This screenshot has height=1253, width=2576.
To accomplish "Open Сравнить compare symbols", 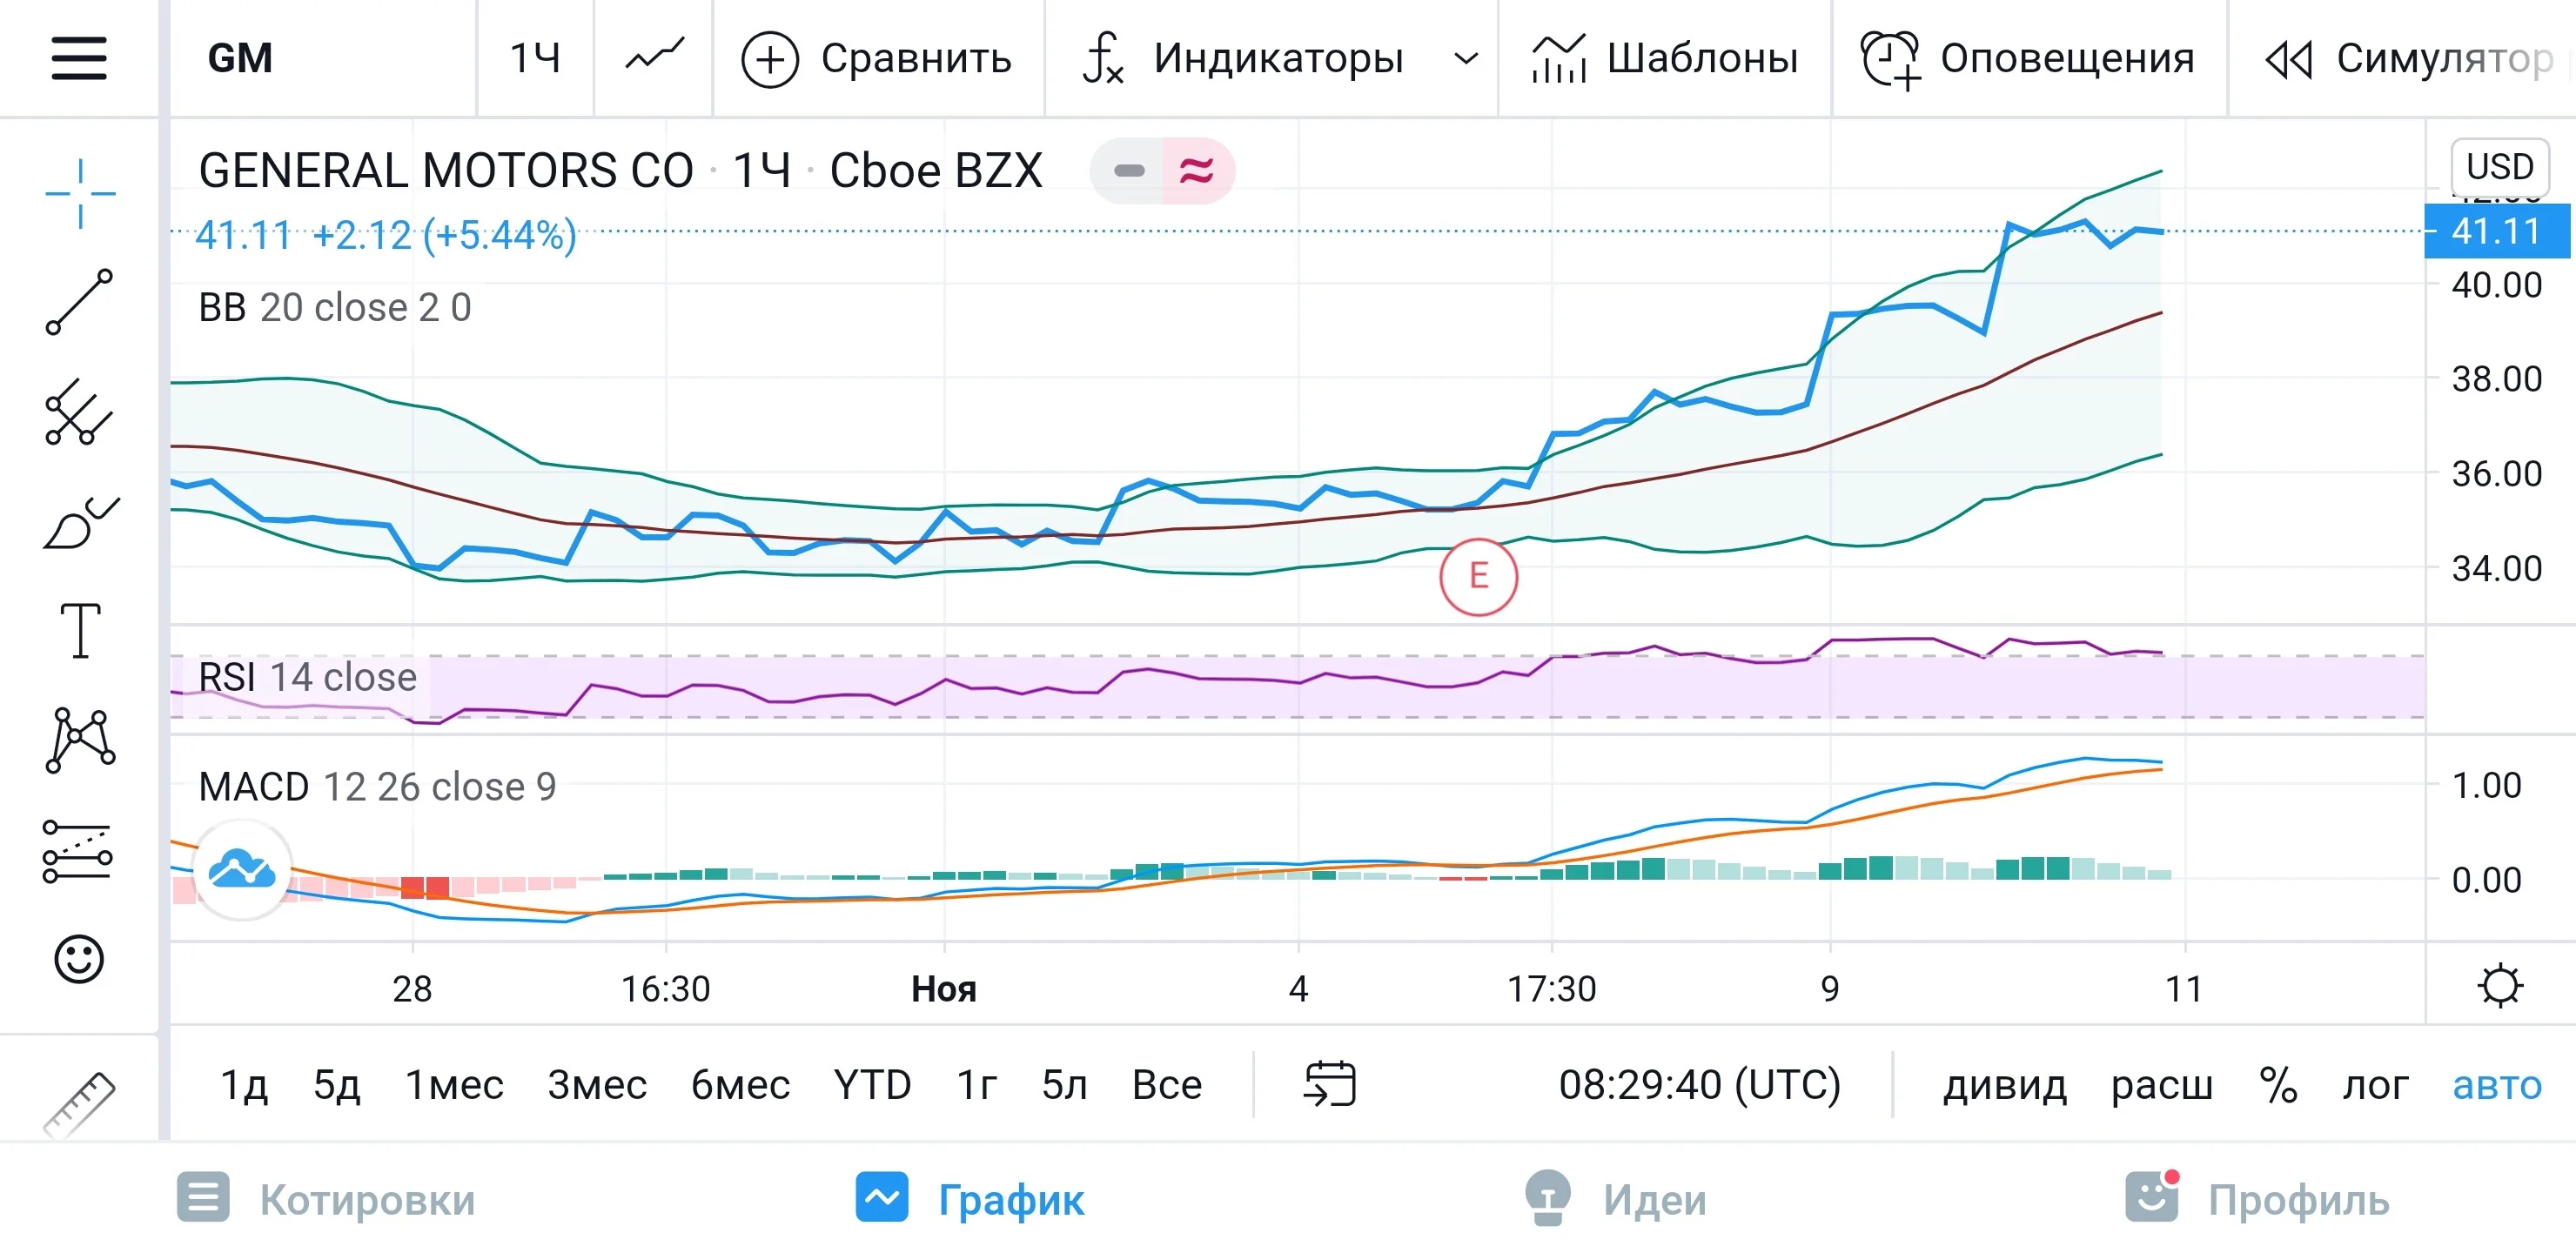I will coord(878,58).
